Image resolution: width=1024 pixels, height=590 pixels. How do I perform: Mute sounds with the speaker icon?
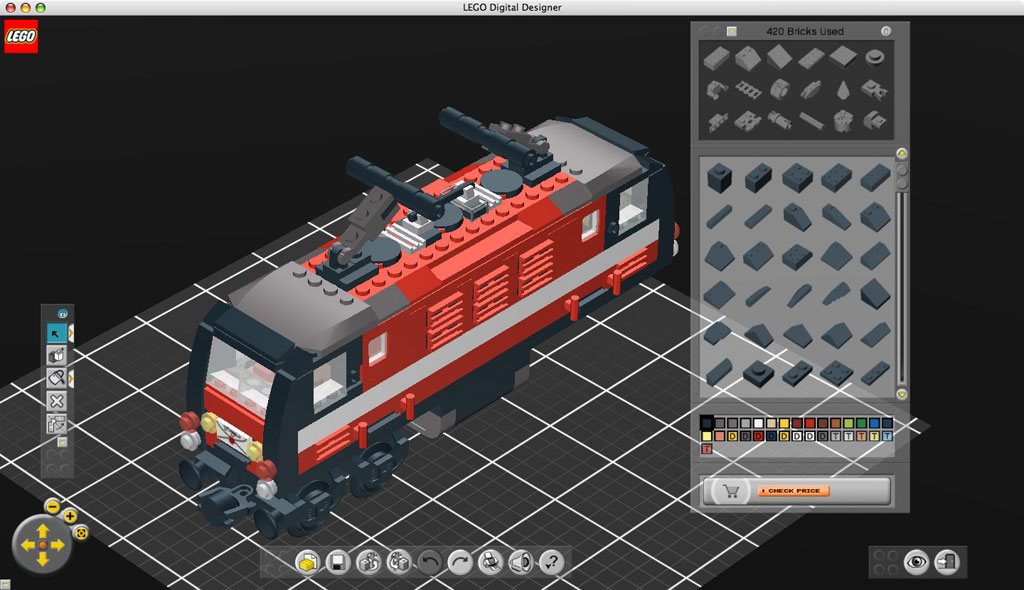point(520,562)
